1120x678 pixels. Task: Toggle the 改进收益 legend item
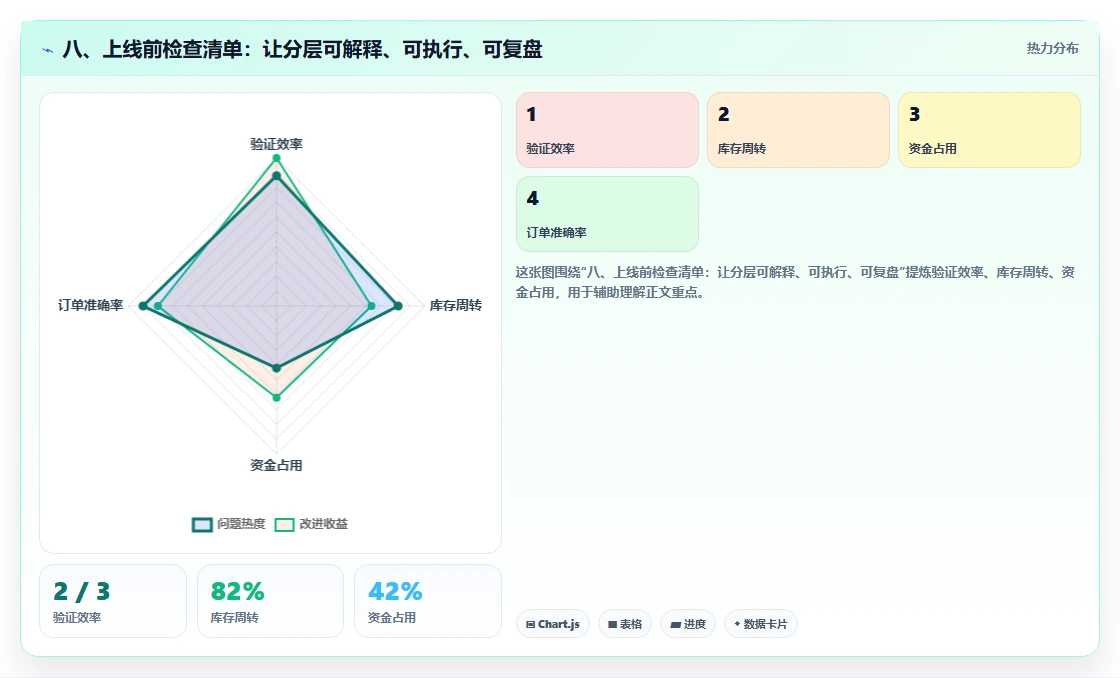click(x=311, y=524)
